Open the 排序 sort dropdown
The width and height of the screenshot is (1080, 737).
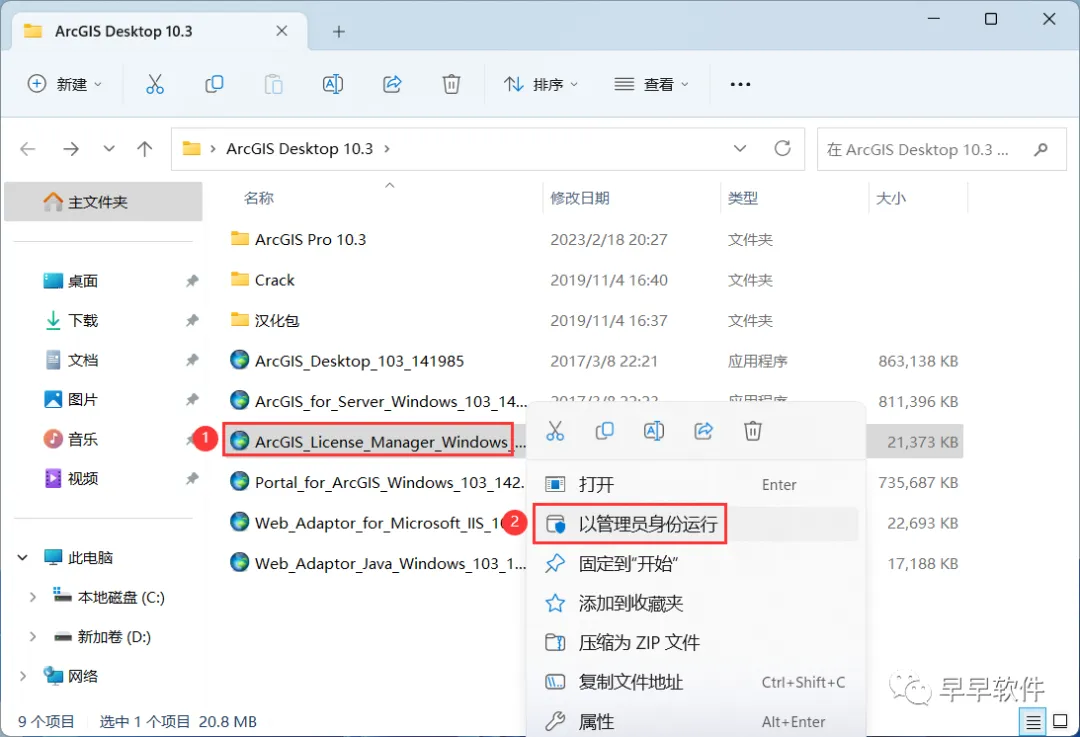[541, 84]
